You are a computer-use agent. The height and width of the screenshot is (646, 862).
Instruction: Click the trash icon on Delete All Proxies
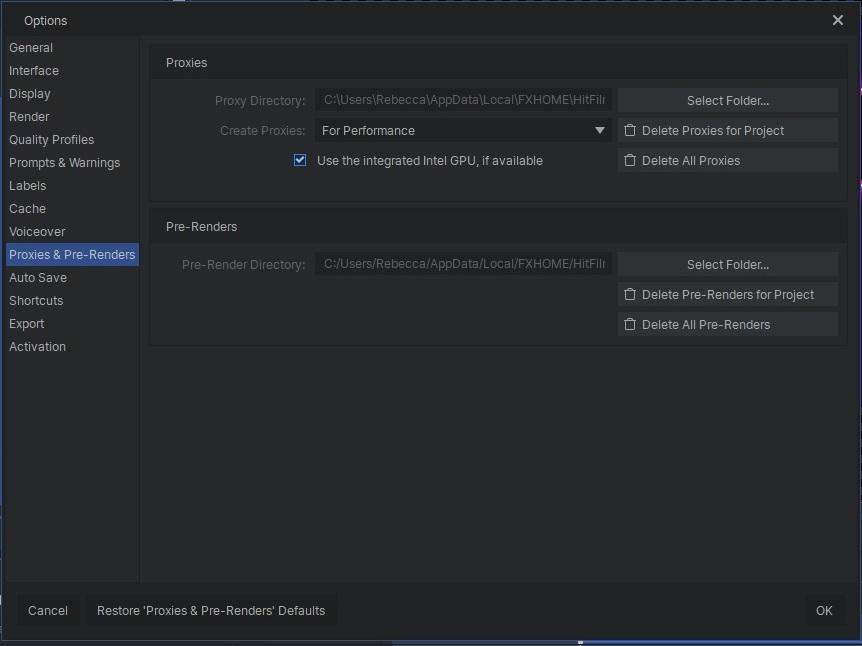tap(631, 160)
